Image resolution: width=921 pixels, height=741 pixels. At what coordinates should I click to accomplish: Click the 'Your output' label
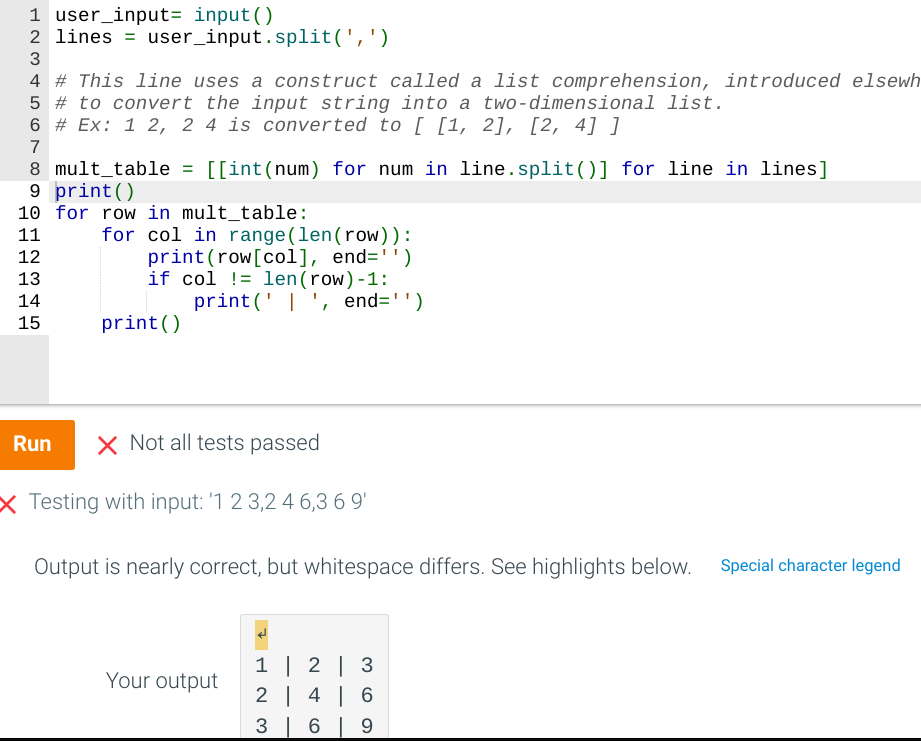[162, 680]
